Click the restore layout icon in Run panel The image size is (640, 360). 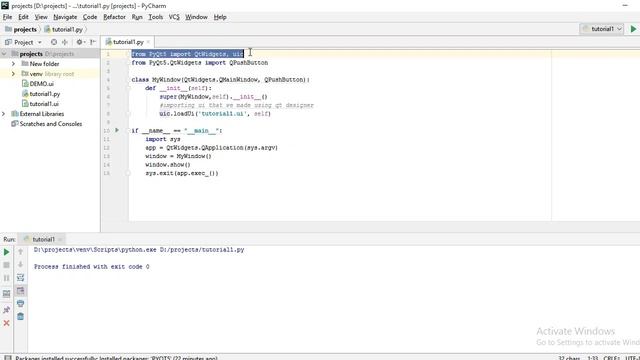coord(7,294)
